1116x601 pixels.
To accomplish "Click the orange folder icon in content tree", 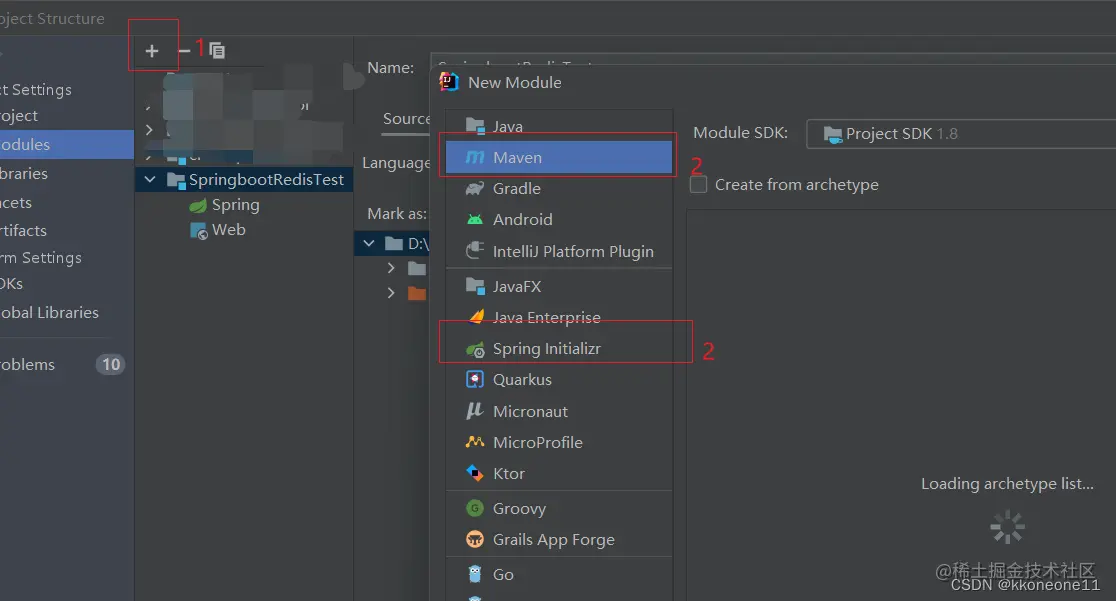I will pos(417,293).
